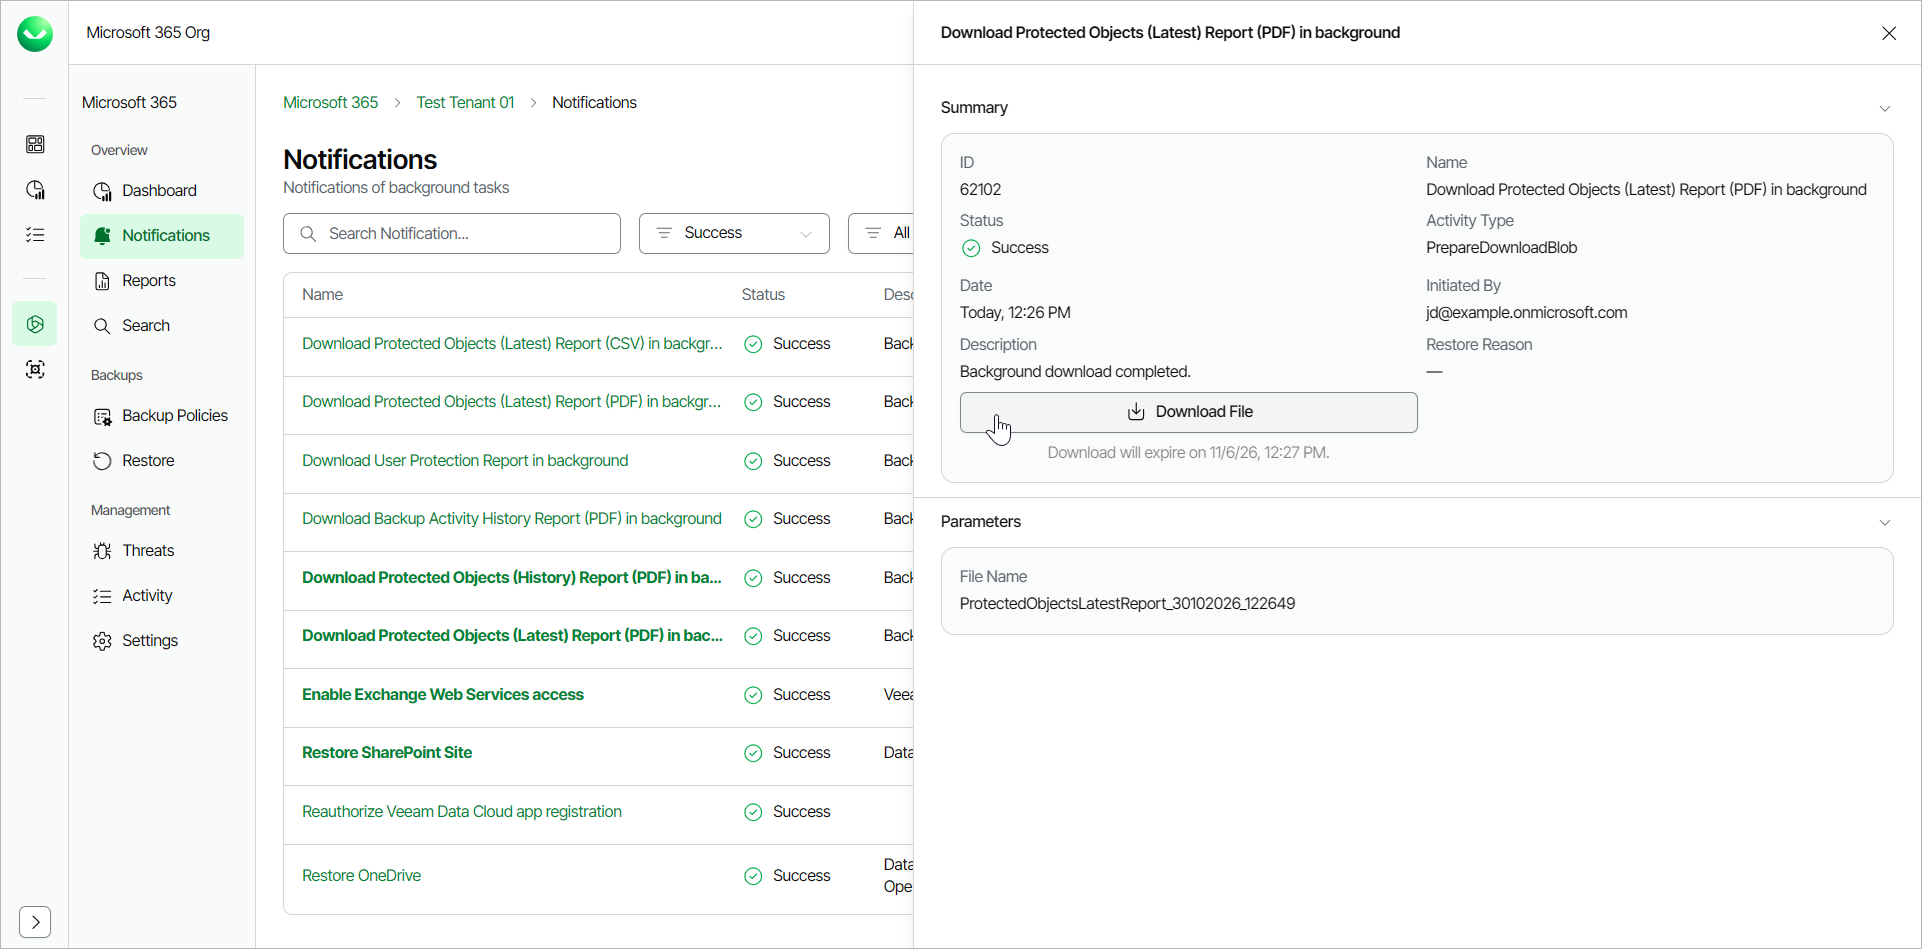This screenshot has height=949, width=1922.
Task: Click the Veeam green logo icon
Action: point(35,34)
